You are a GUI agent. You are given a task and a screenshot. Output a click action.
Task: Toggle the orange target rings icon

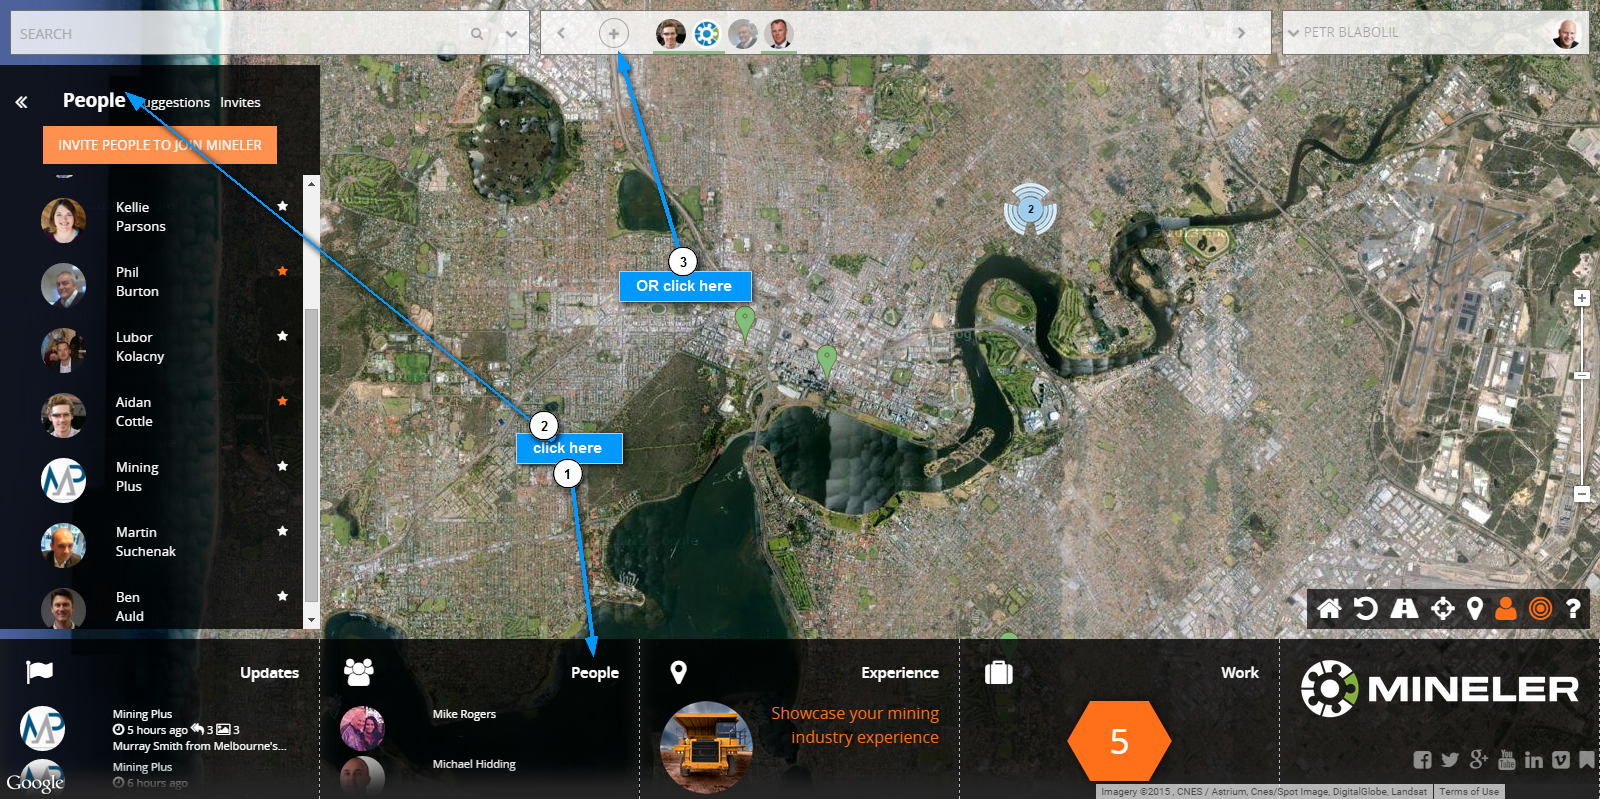pyautogui.click(x=1540, y=608)
